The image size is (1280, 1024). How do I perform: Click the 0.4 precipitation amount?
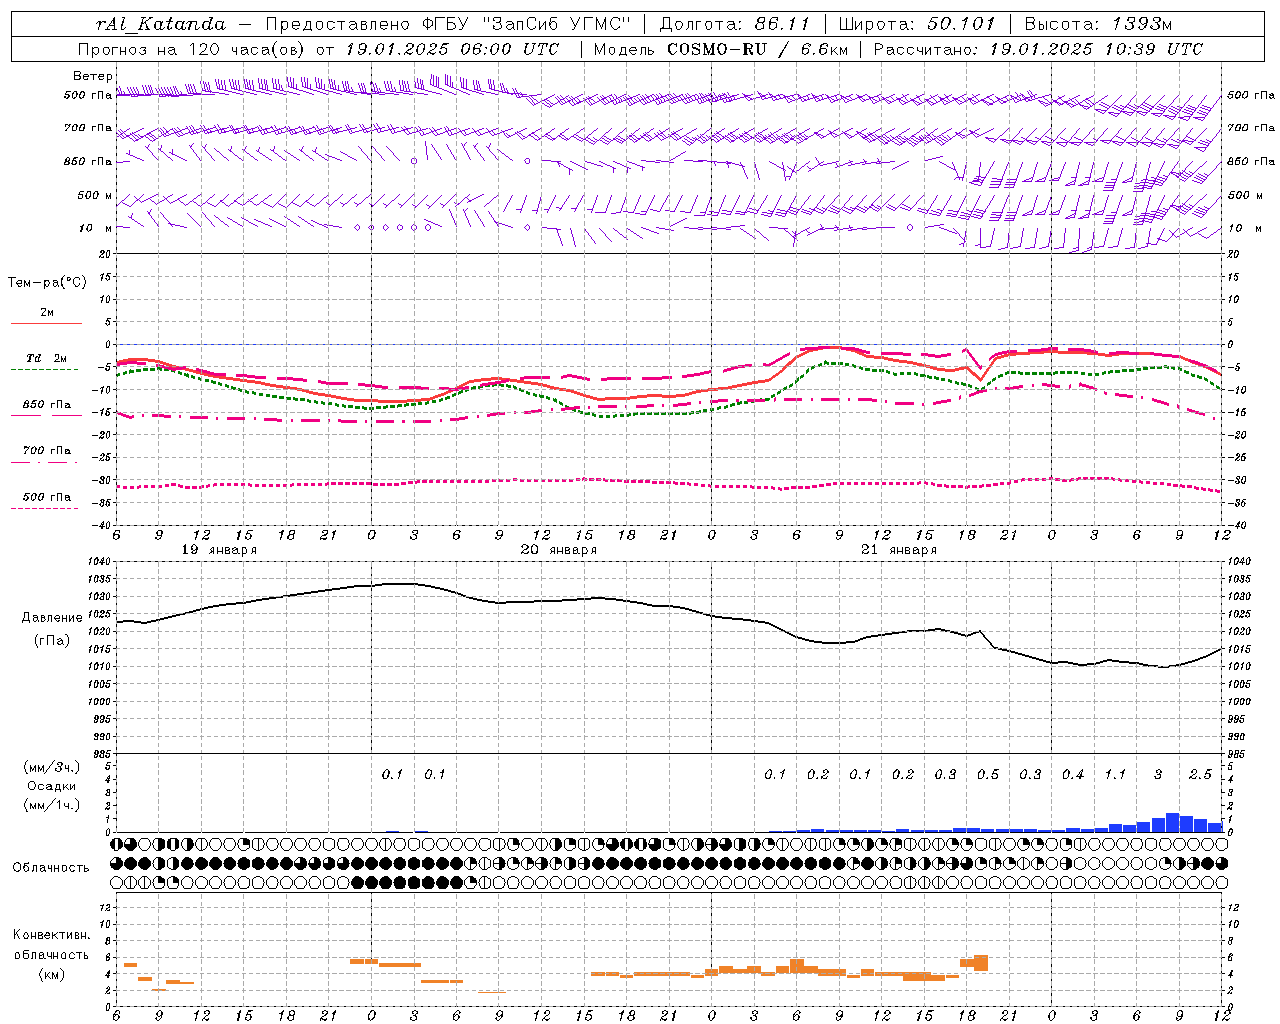point(1073,775)
